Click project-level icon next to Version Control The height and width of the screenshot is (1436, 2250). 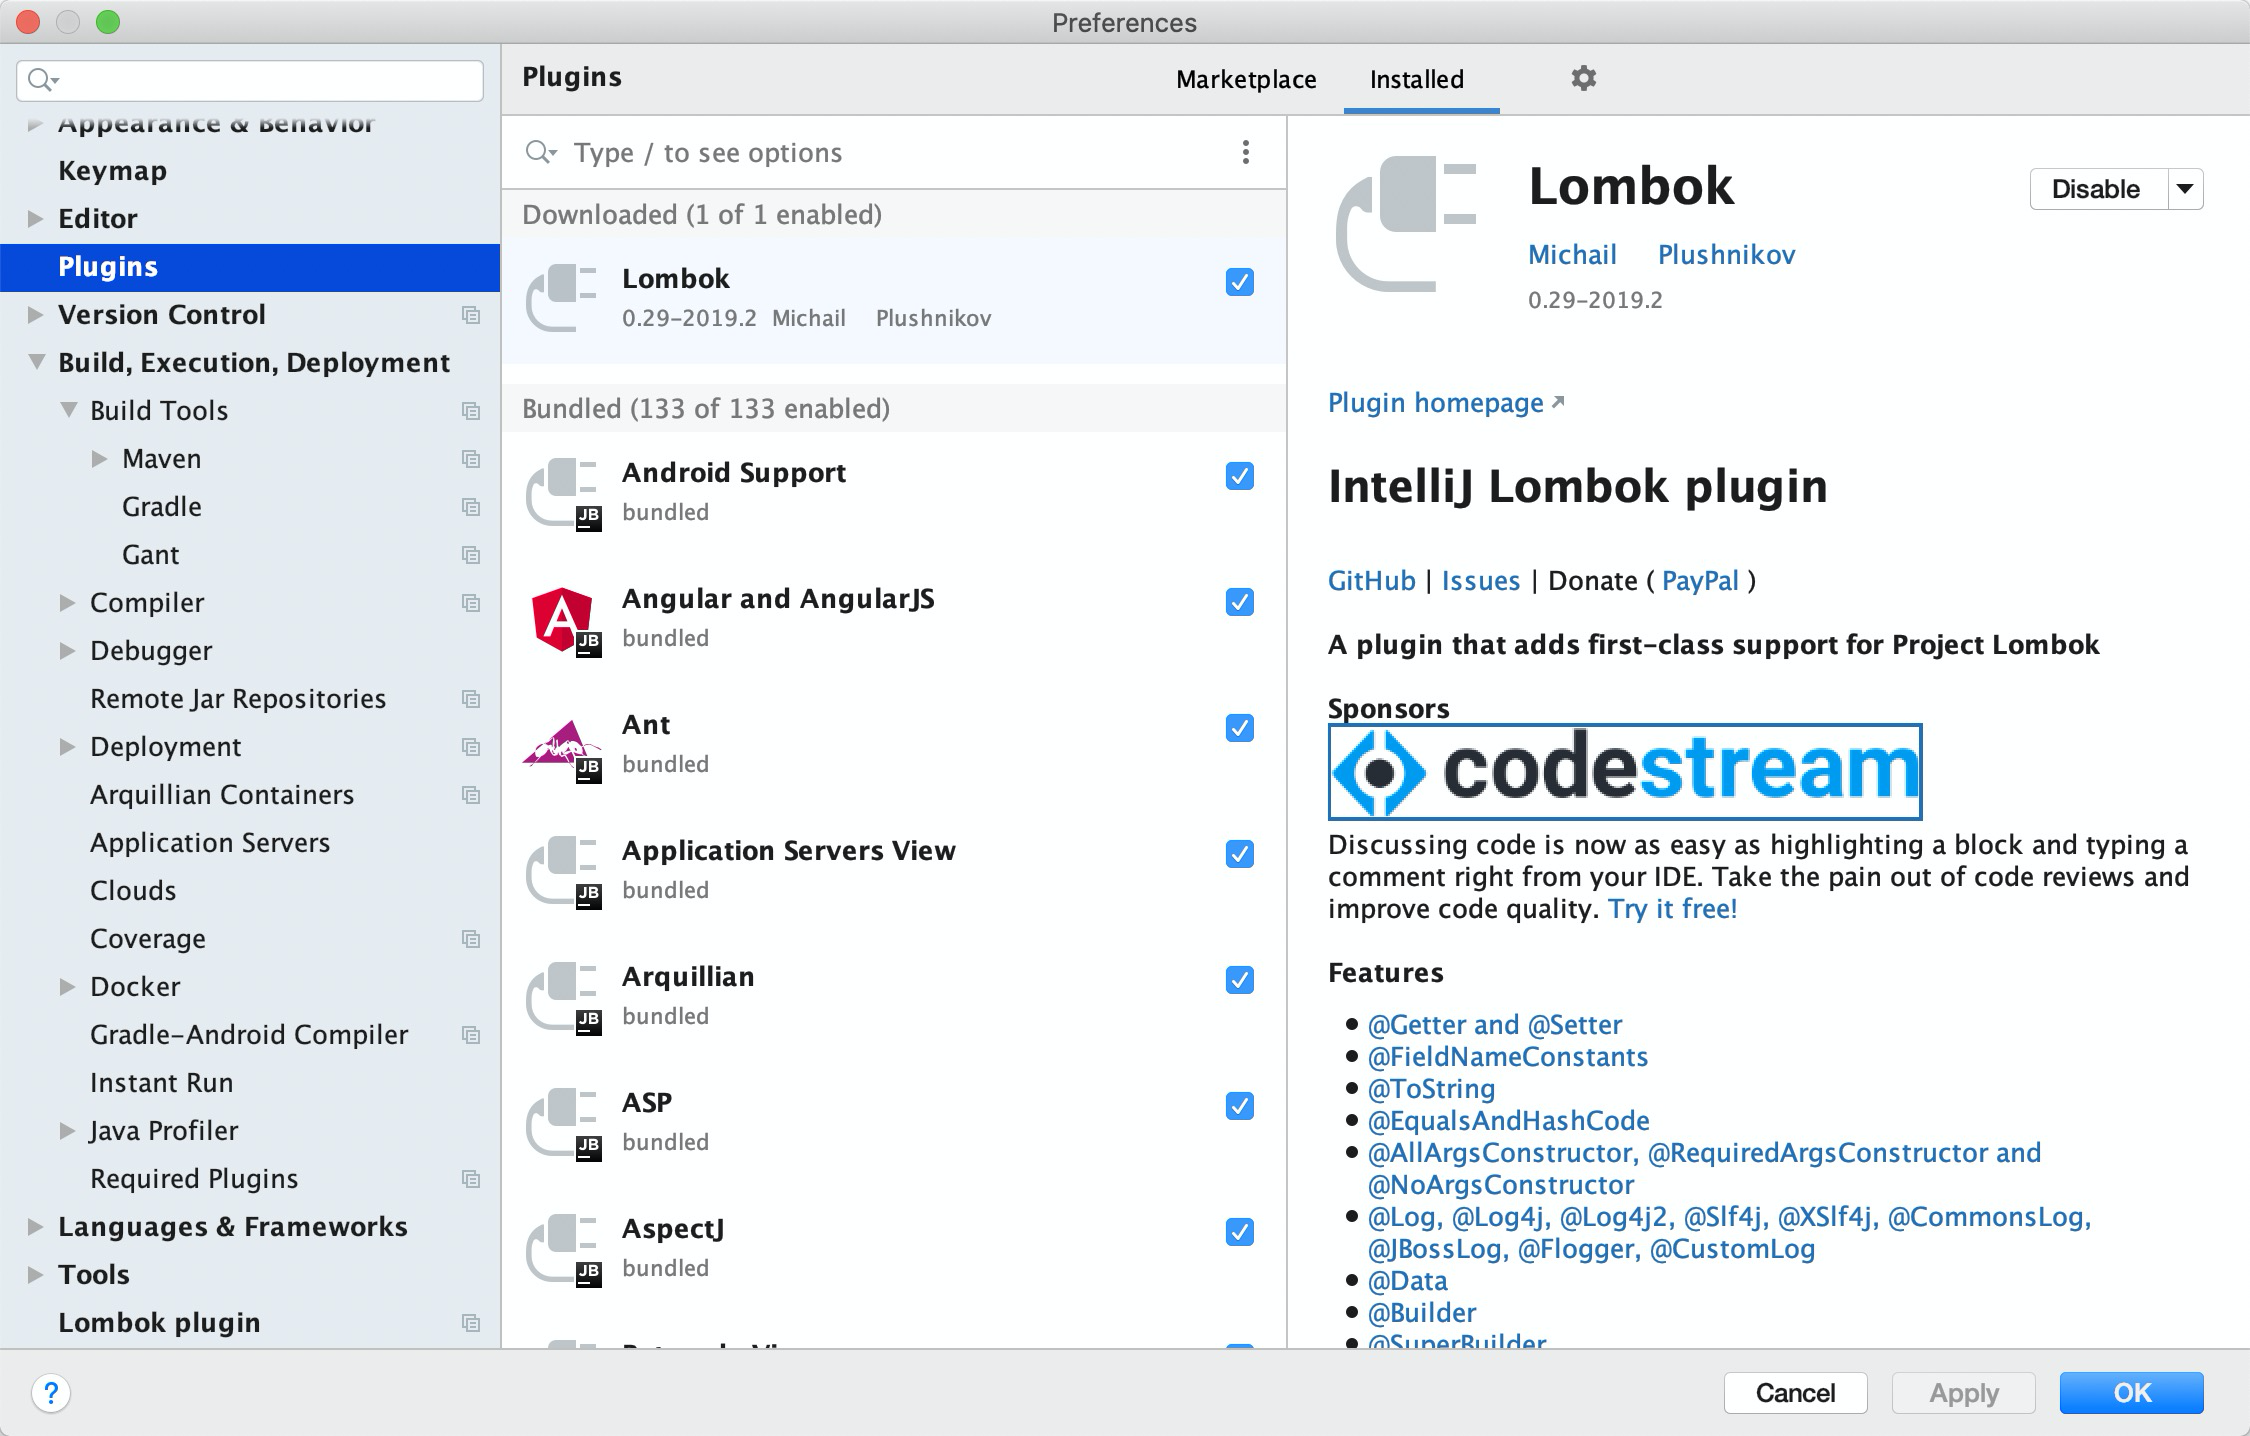pyautogui.click(x=471, y=315)
